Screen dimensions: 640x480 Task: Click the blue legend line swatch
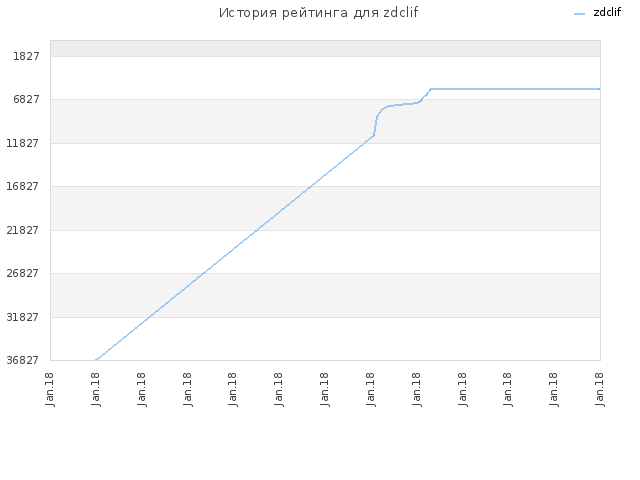click(579, 14)
